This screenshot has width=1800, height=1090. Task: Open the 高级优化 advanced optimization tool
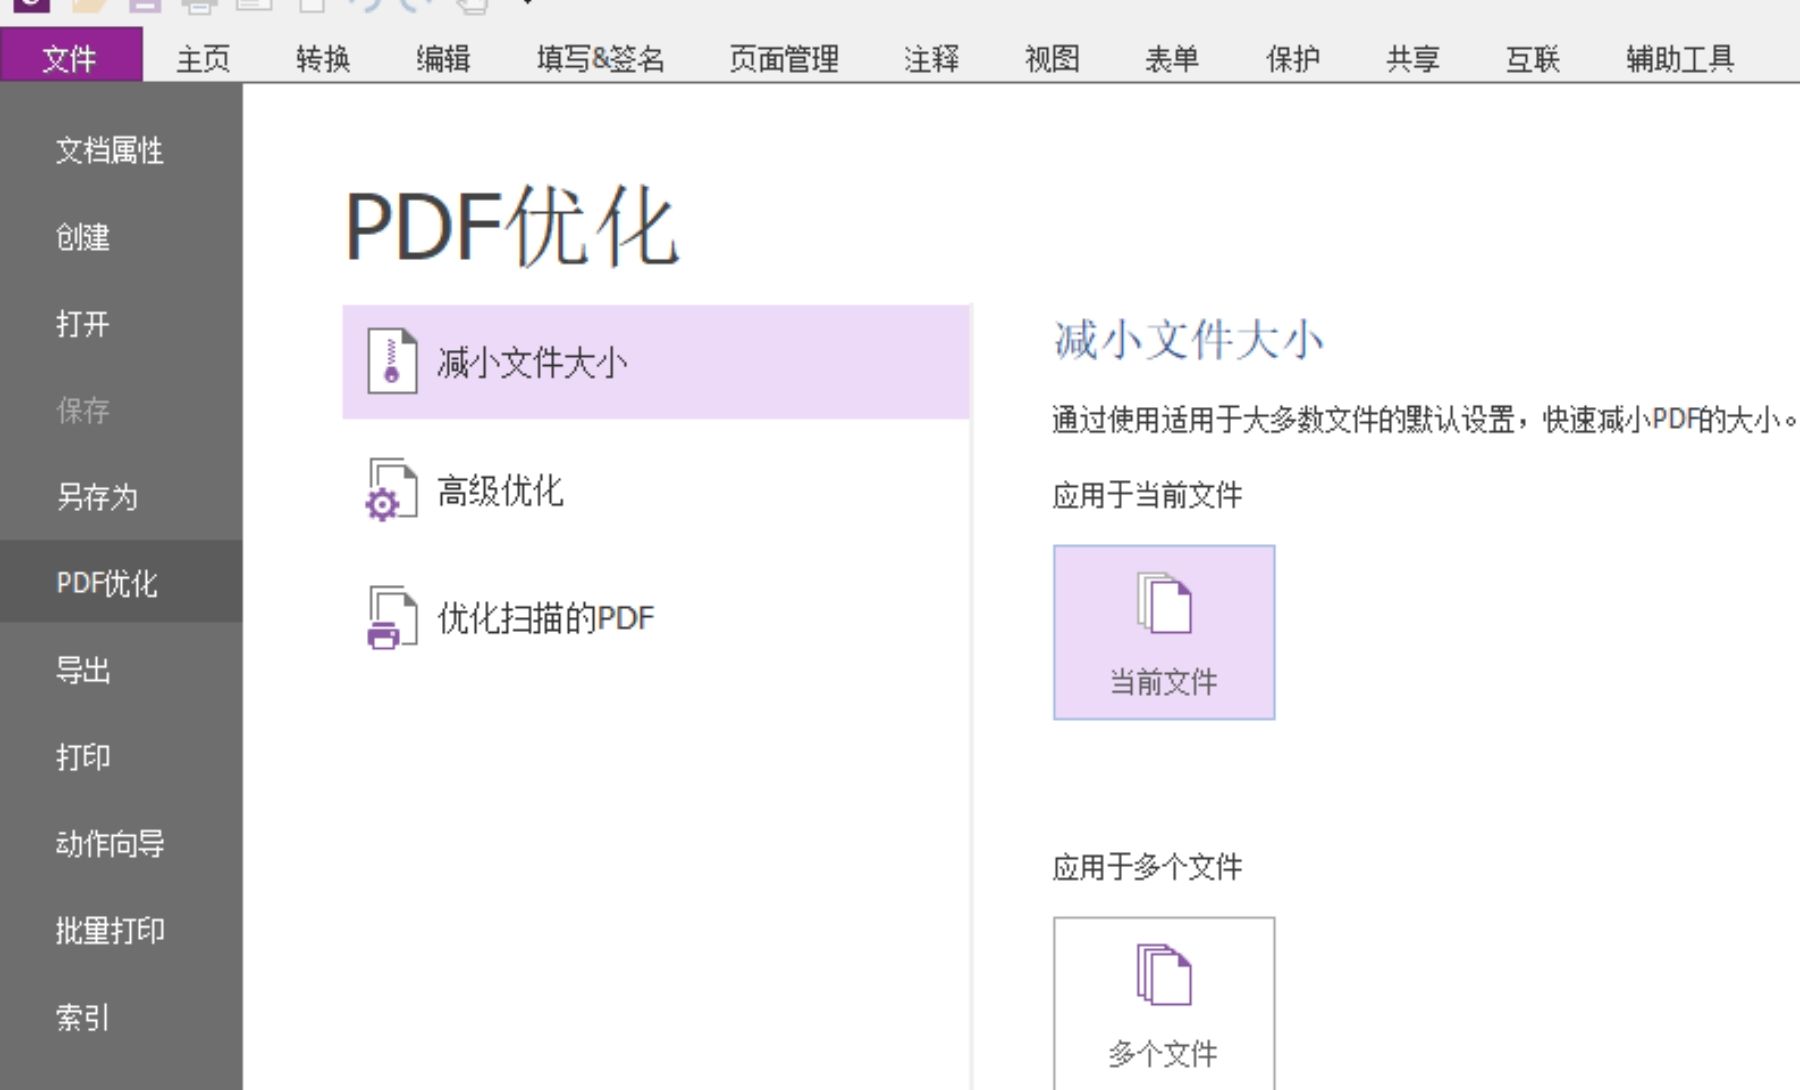500,490
